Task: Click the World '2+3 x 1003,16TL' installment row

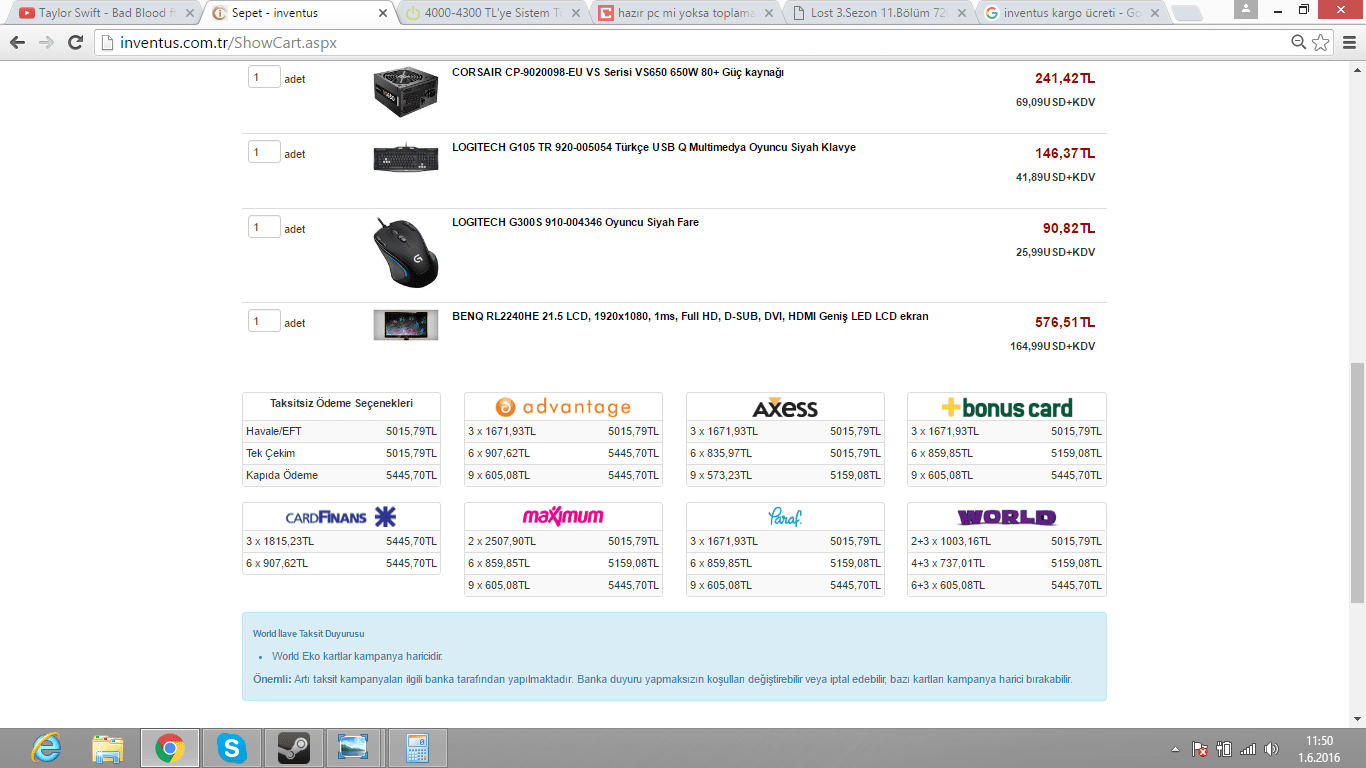Action: click(1006, 541)
